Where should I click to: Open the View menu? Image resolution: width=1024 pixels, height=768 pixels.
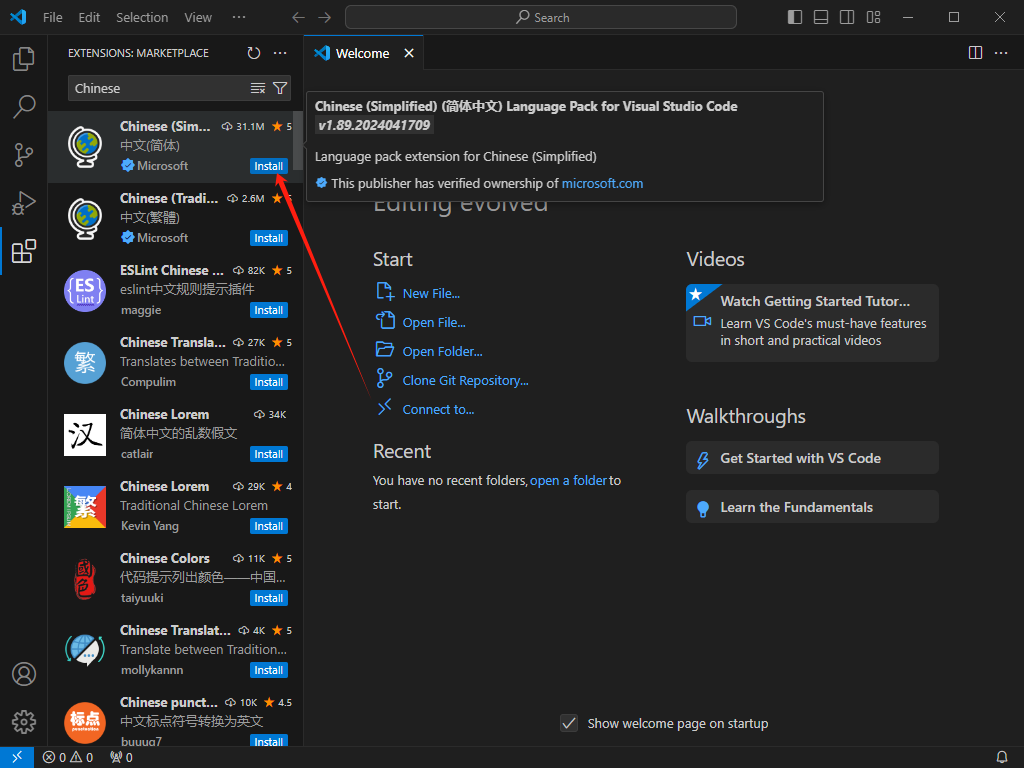pos(198,18)
